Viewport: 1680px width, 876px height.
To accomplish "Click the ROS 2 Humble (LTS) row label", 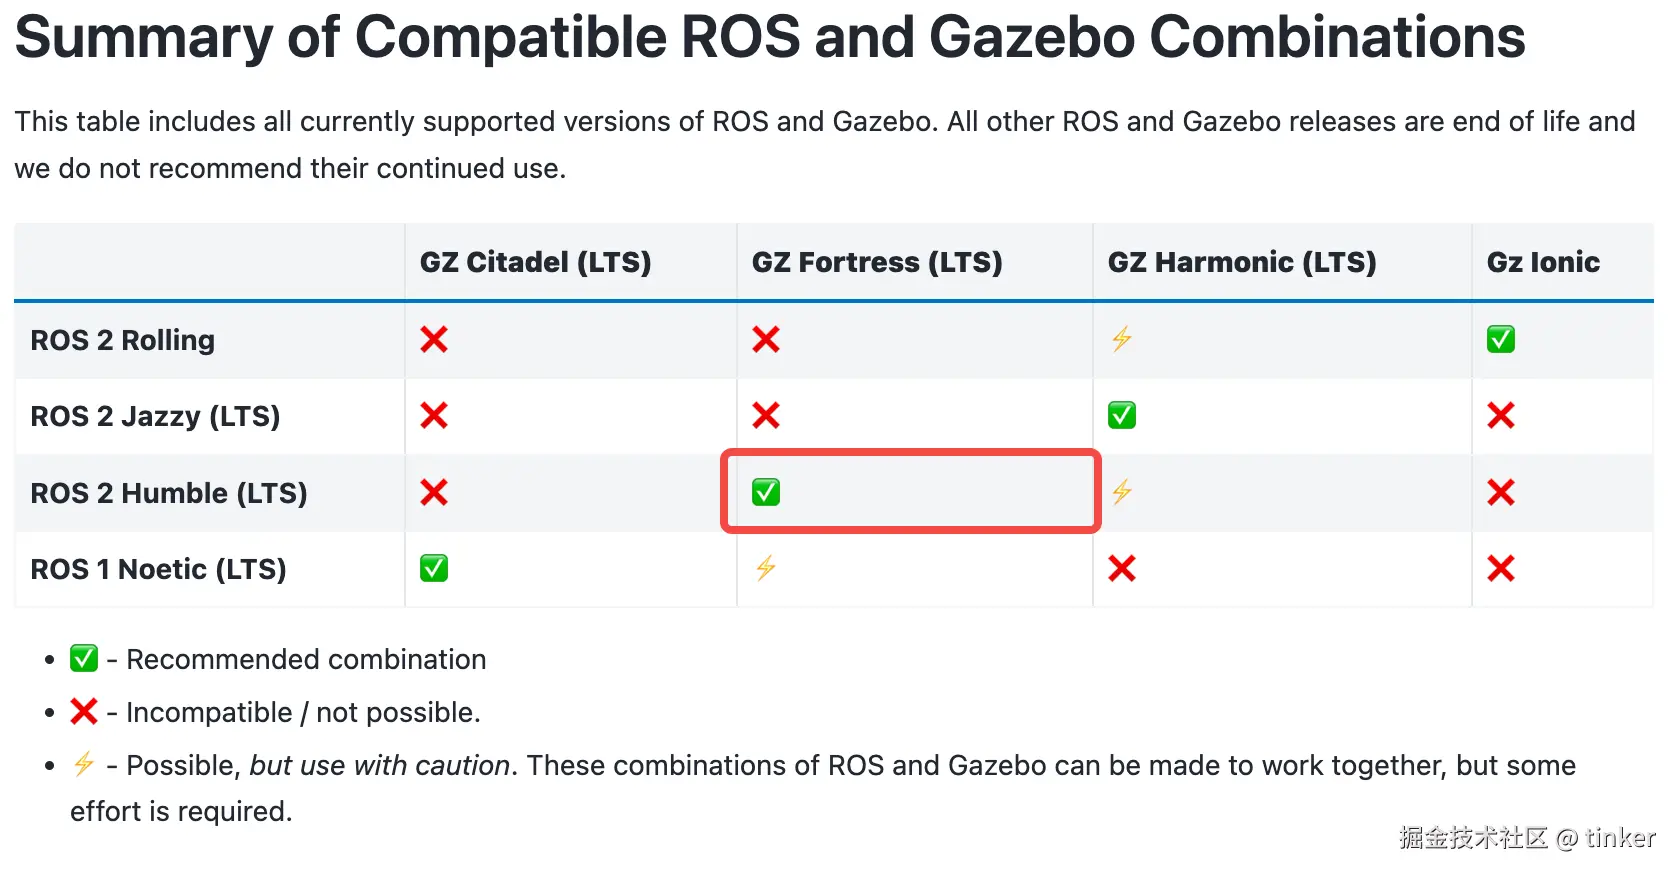I will (169, 493).
